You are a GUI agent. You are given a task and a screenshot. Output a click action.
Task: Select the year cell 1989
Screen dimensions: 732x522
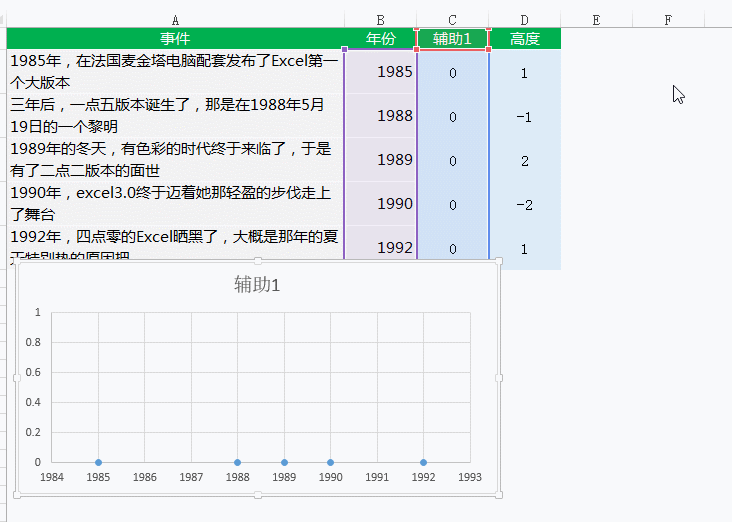tap(380, 159)
